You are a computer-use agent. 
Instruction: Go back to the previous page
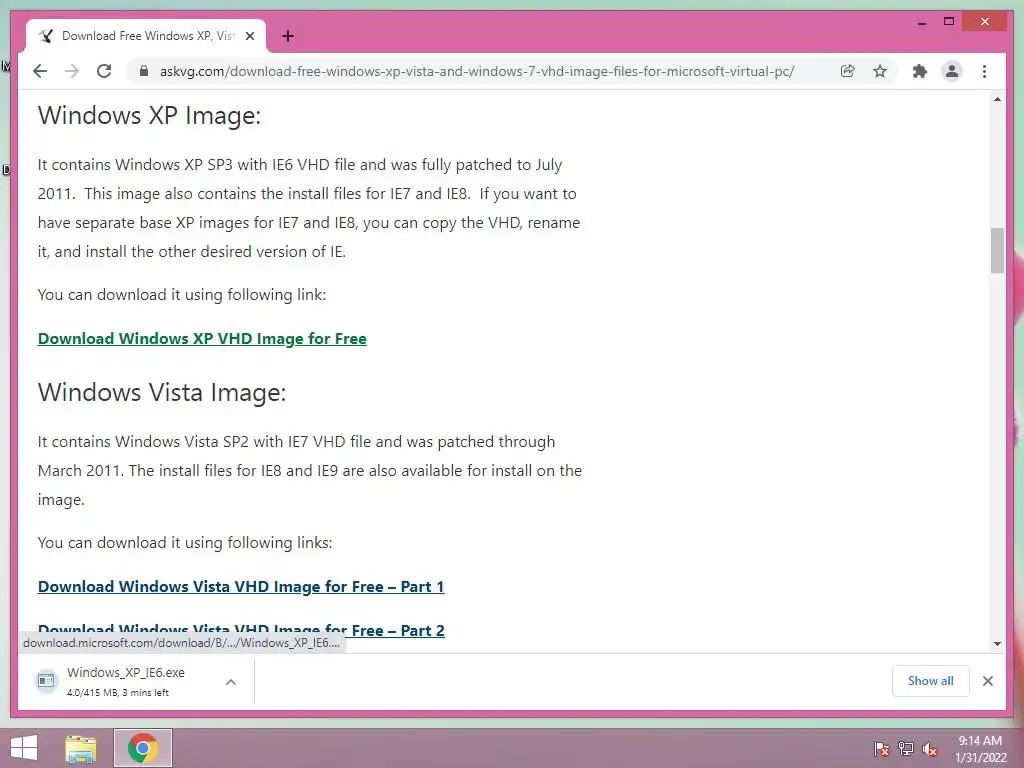pyautogui.click(x=40, y=71)
